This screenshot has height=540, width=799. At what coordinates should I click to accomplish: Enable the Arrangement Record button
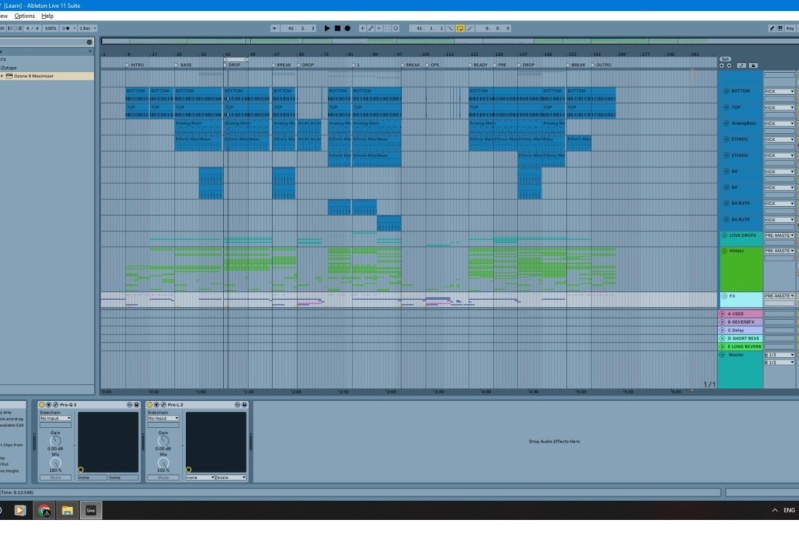pos(348,29)
